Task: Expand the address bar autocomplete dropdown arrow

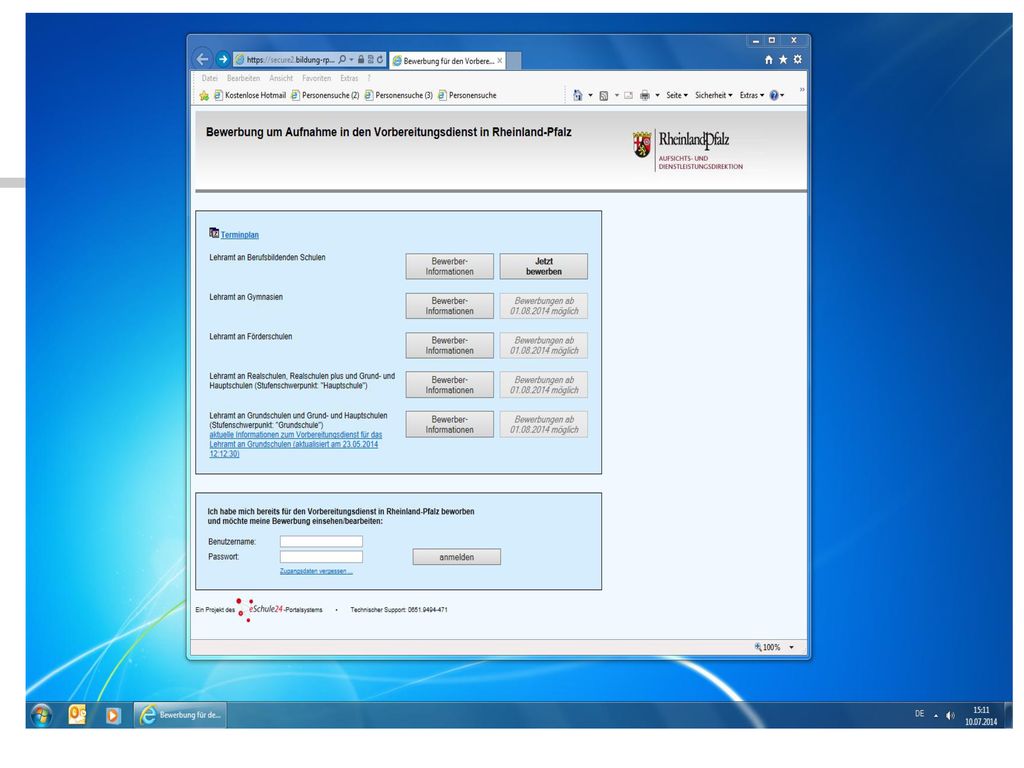Action: pyautogui.click(x=351, y=59)
